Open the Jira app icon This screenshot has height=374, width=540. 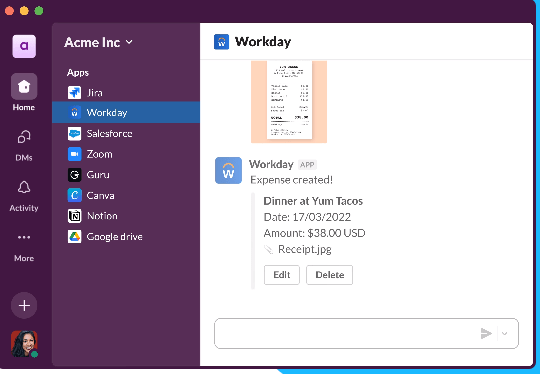74,93
